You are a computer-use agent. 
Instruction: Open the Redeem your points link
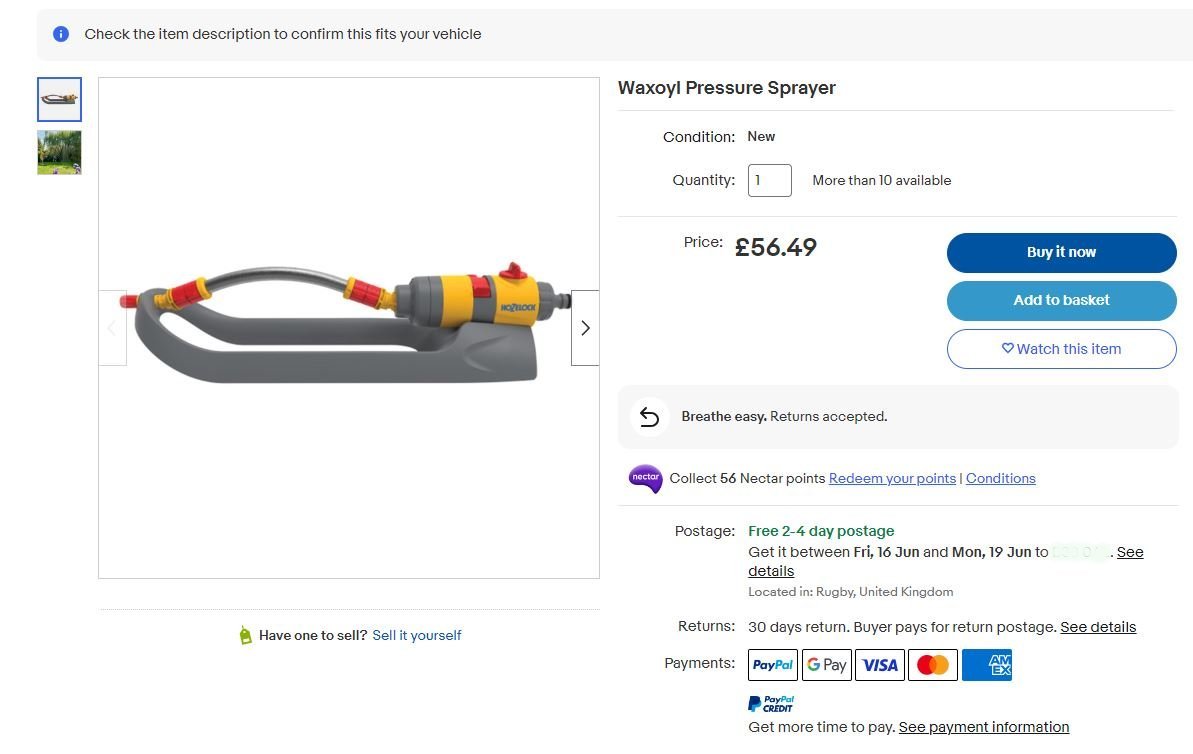892,478
